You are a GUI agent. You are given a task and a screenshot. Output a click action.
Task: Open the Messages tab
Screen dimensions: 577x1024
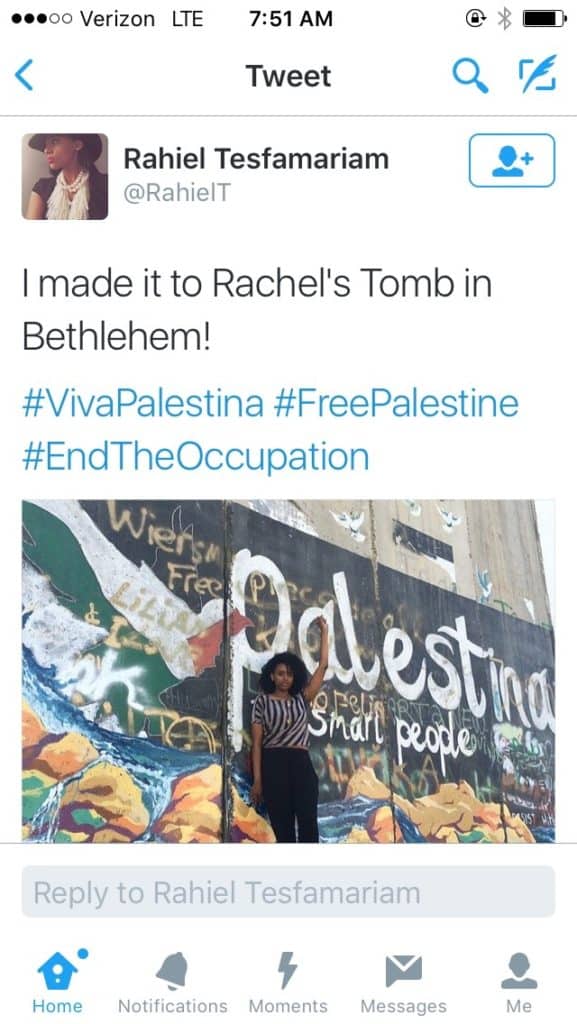coord(403,981)
